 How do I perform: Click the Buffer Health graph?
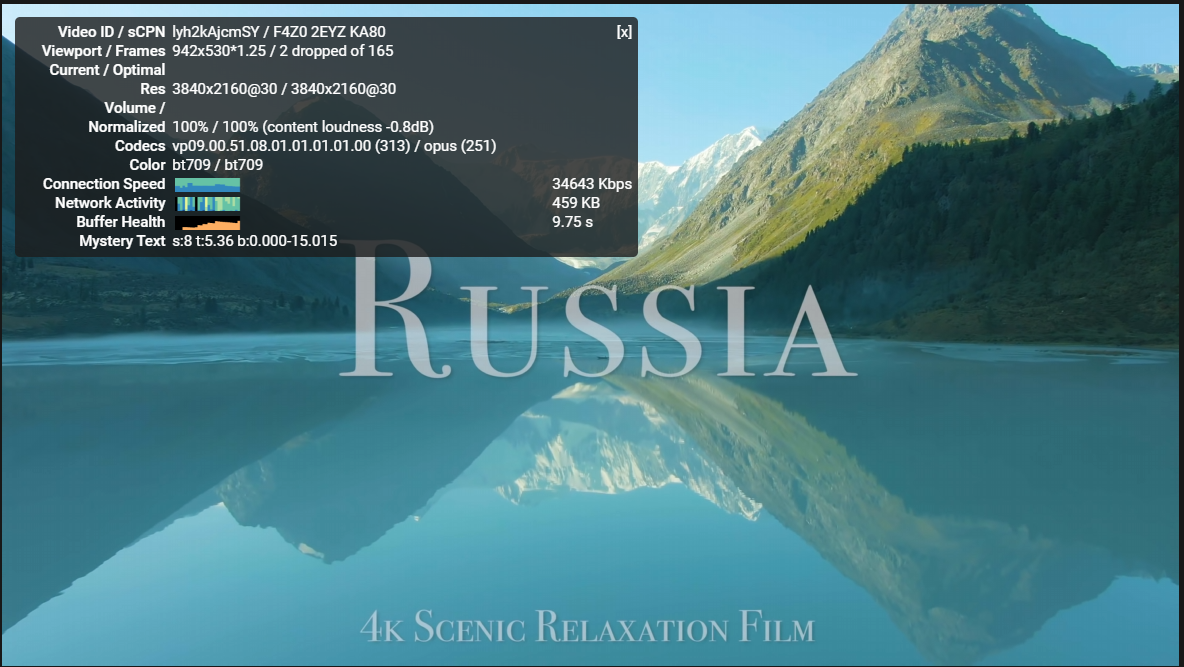(208, 222)
